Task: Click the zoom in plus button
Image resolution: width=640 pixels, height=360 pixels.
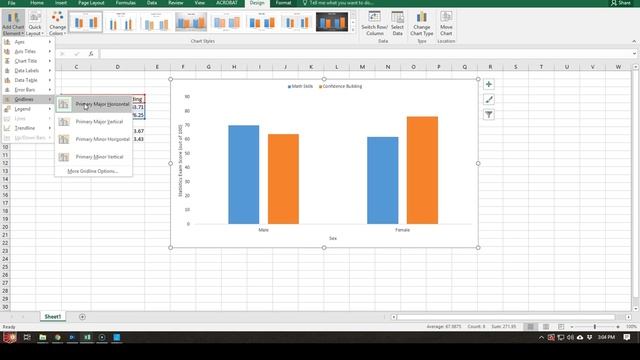Action: click(x=618, y=327)
